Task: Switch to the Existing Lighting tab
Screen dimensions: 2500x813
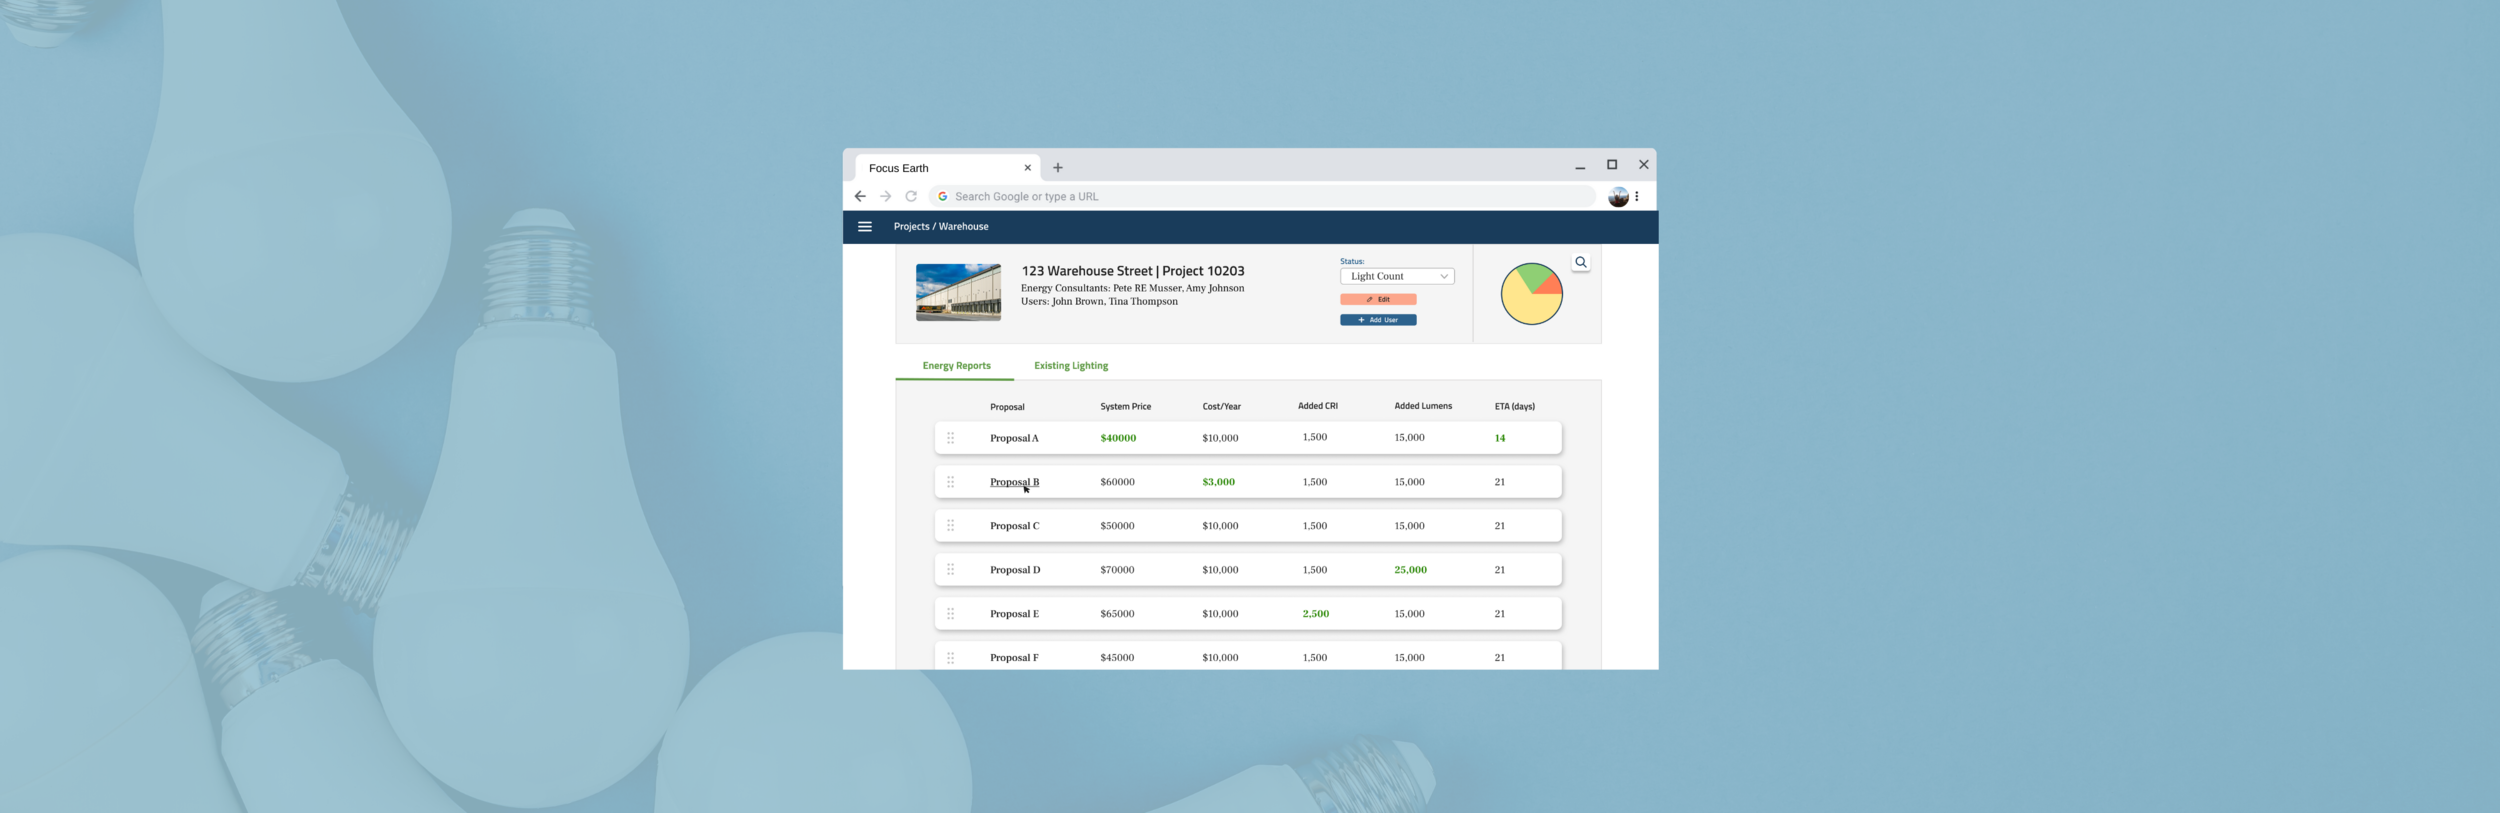Action: pyautogui.click(x=1071, y=366)
